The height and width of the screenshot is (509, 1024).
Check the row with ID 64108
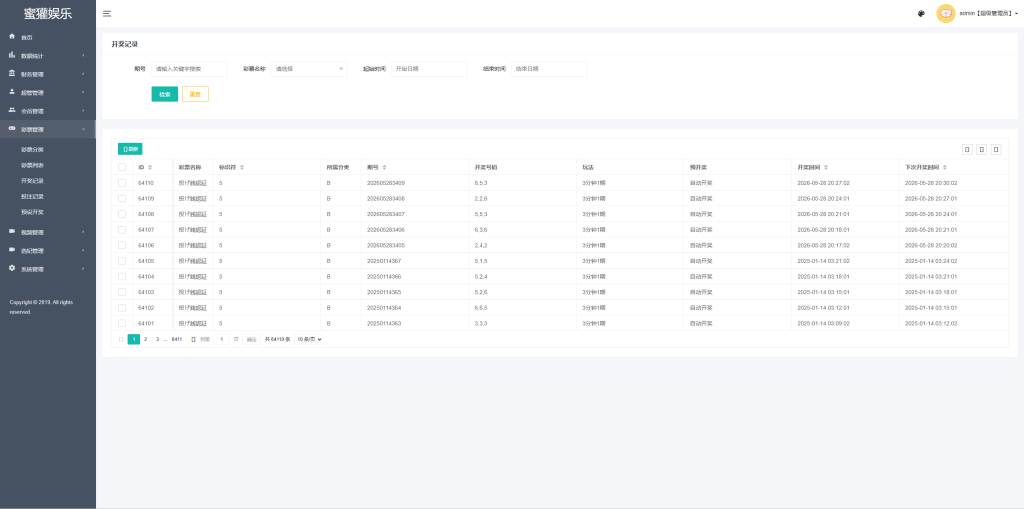pyautogui.click(x=121, y=214)
